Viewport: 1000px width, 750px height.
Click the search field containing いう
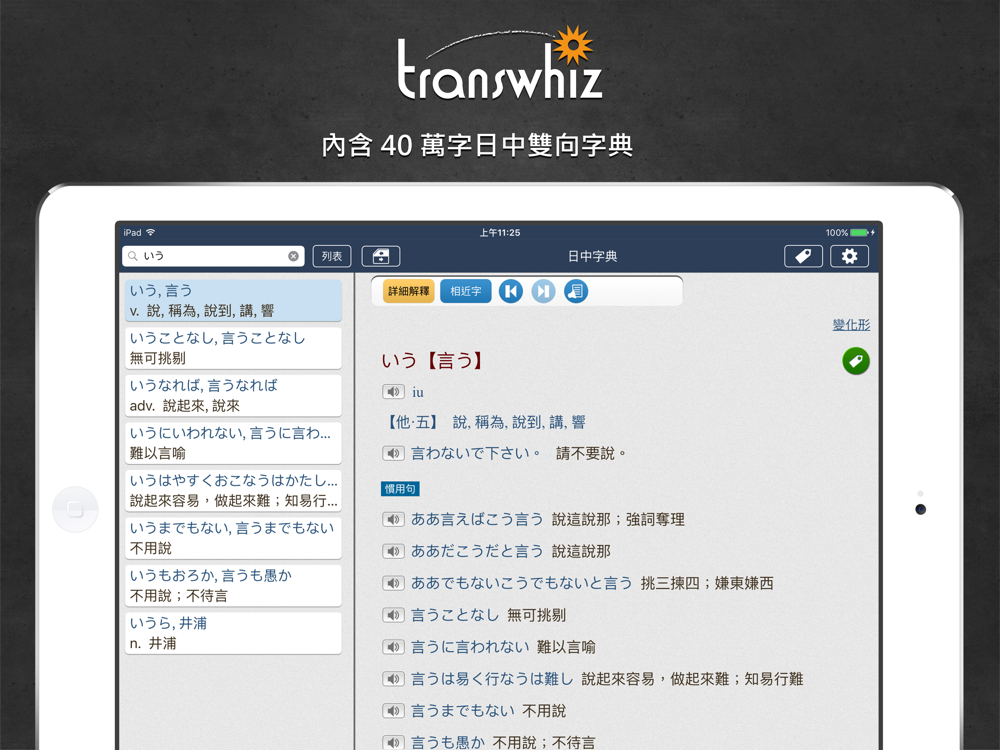coord(213,256)
